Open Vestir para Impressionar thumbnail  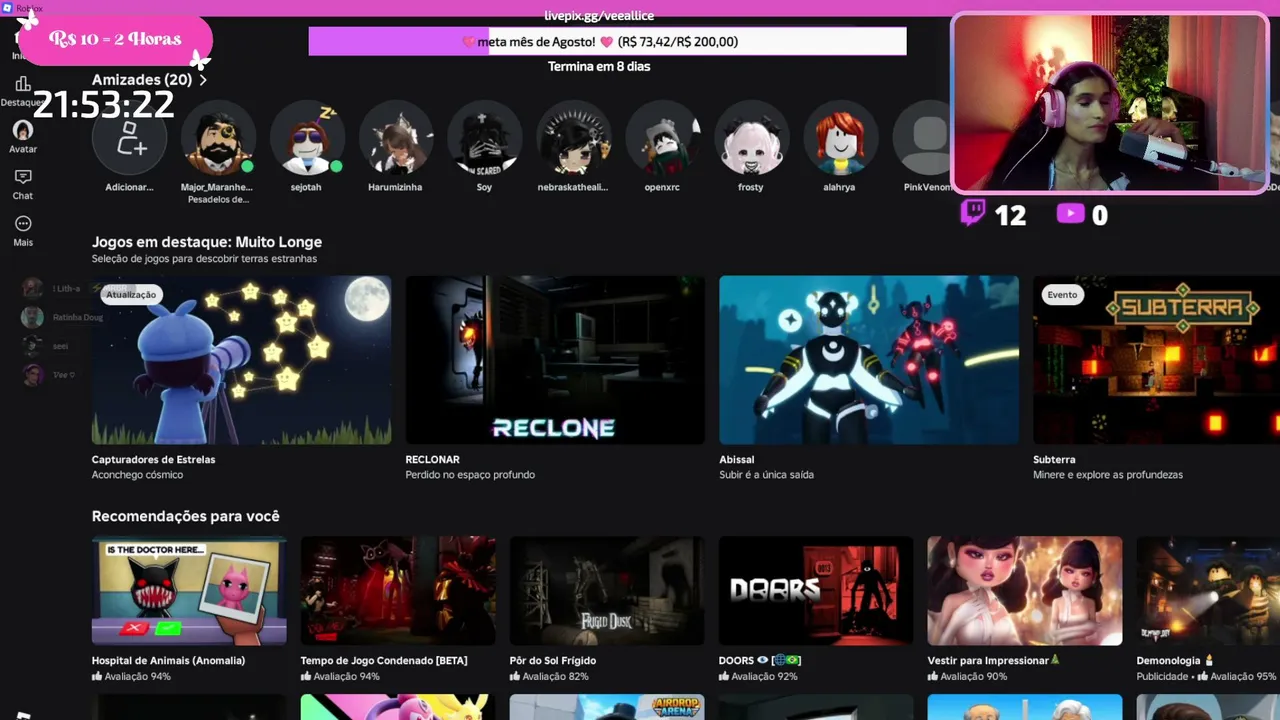point(1025,591)
